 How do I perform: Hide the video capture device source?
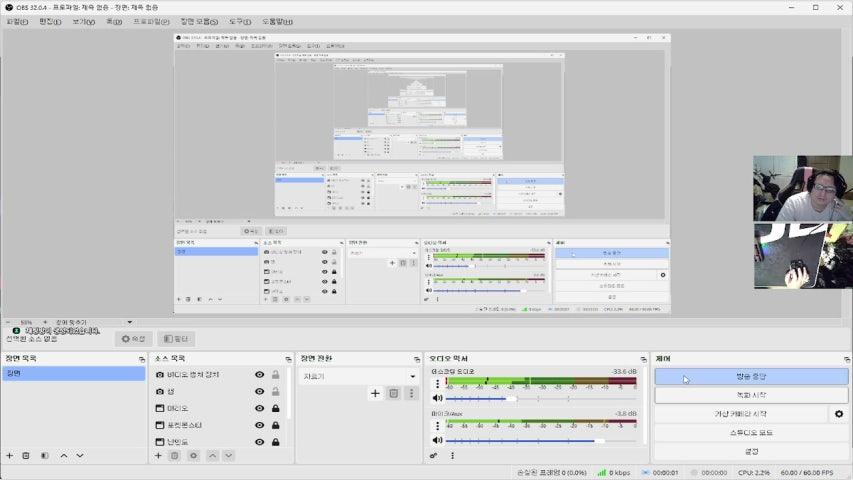point(259,375)
